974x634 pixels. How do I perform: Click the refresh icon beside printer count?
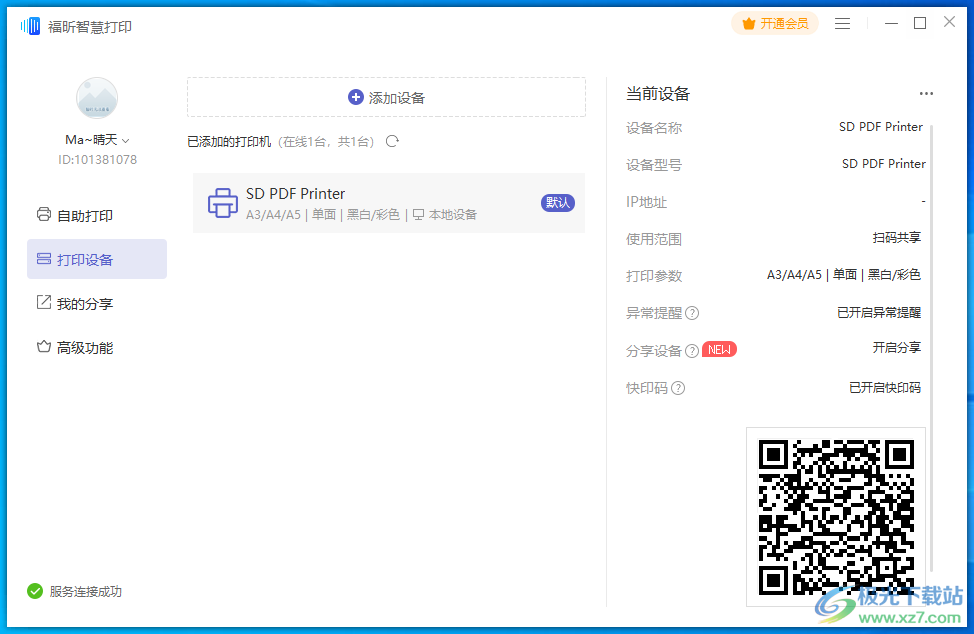[x=392, y=142]
